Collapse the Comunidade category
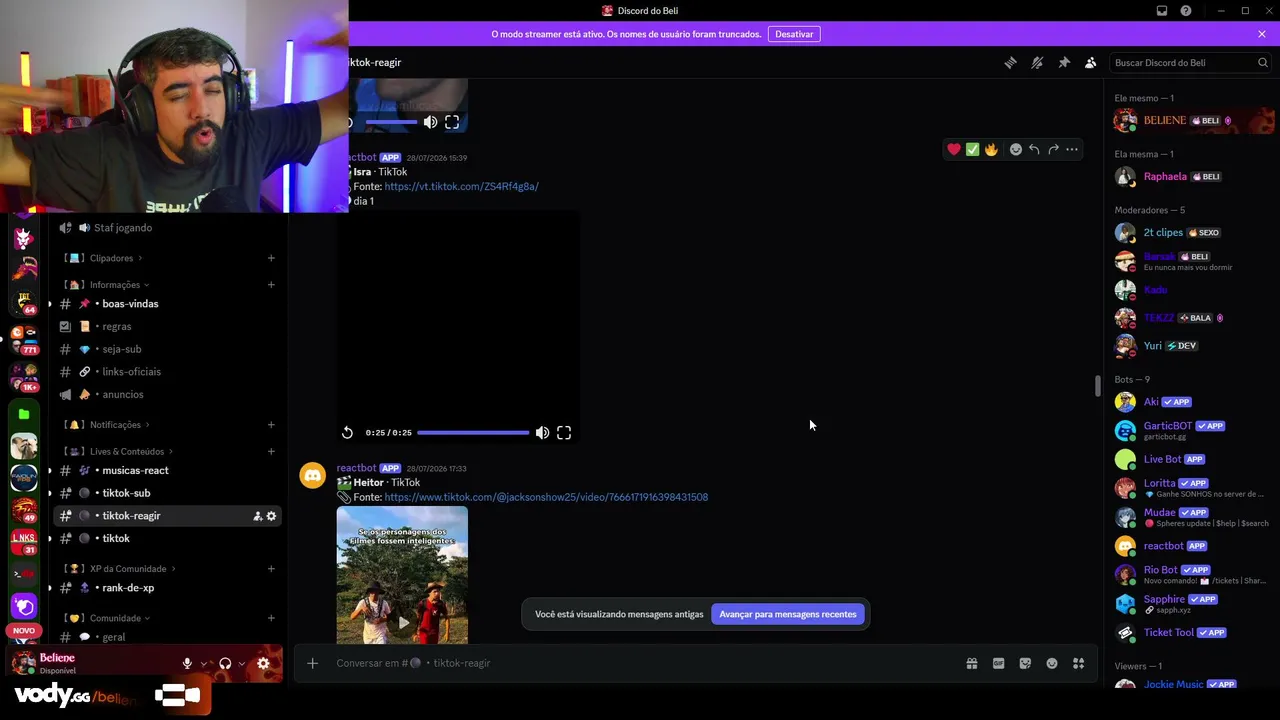This screenshot has width=1280, height=720. [115, 618]
